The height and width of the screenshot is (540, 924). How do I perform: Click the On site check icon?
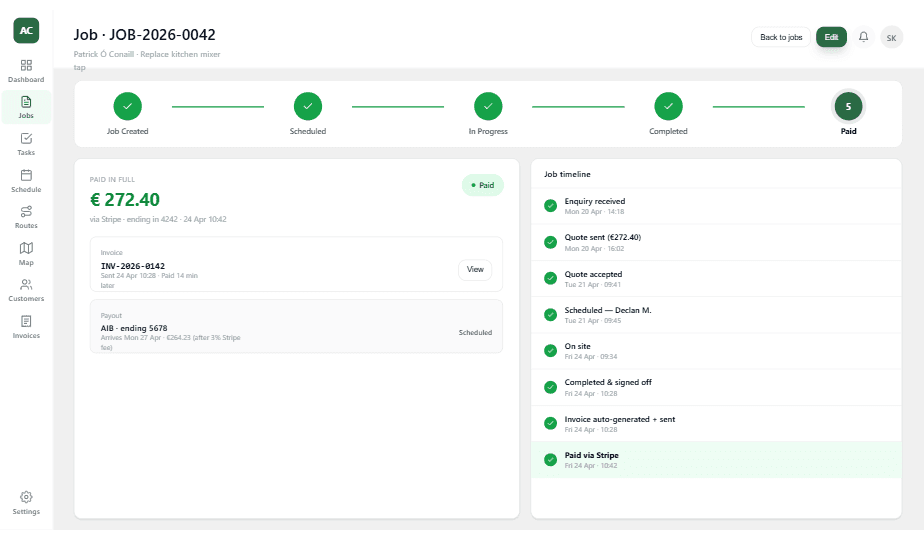[550, 351]
